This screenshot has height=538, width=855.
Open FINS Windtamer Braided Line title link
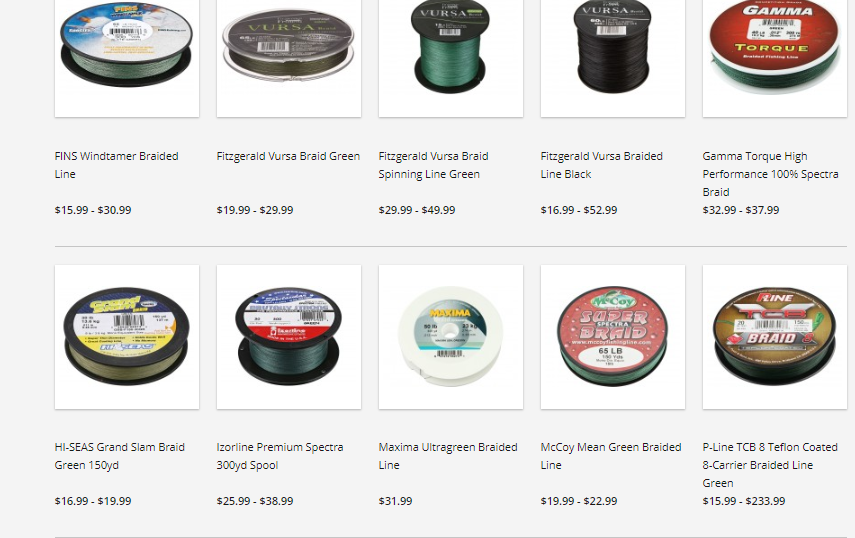click(117, 165)
